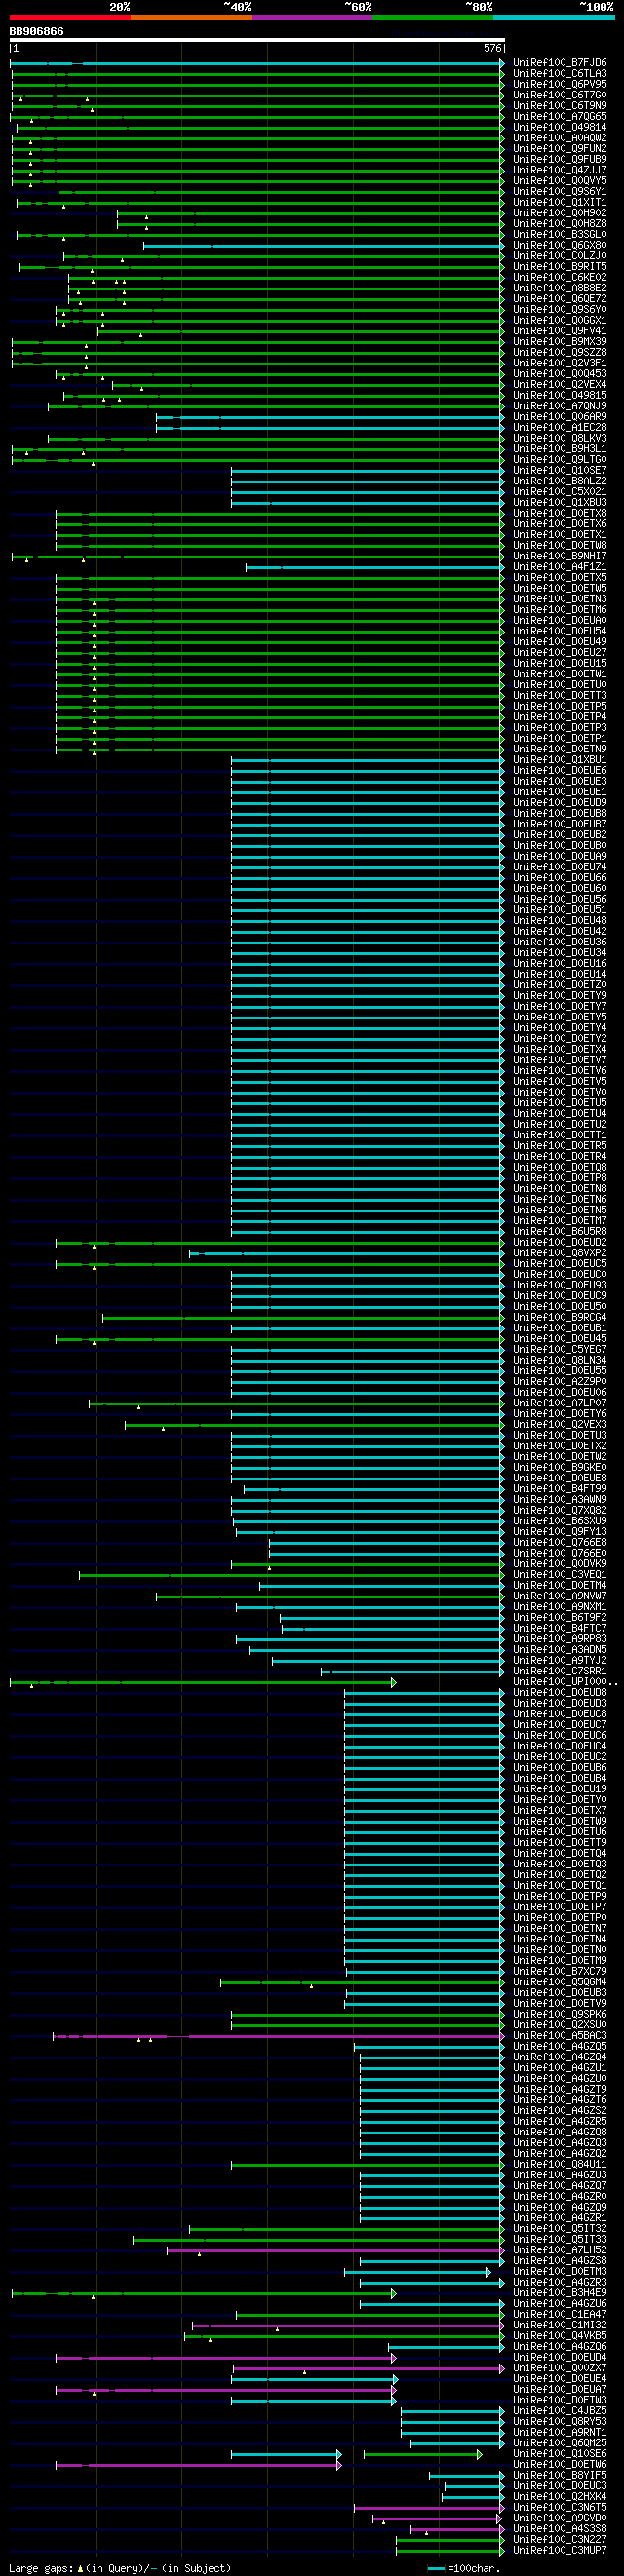Select label UniRef100_B3H4E9
Image resolution: width=624 pixels, height=2576 pixels.
[x=560, y=2294]
